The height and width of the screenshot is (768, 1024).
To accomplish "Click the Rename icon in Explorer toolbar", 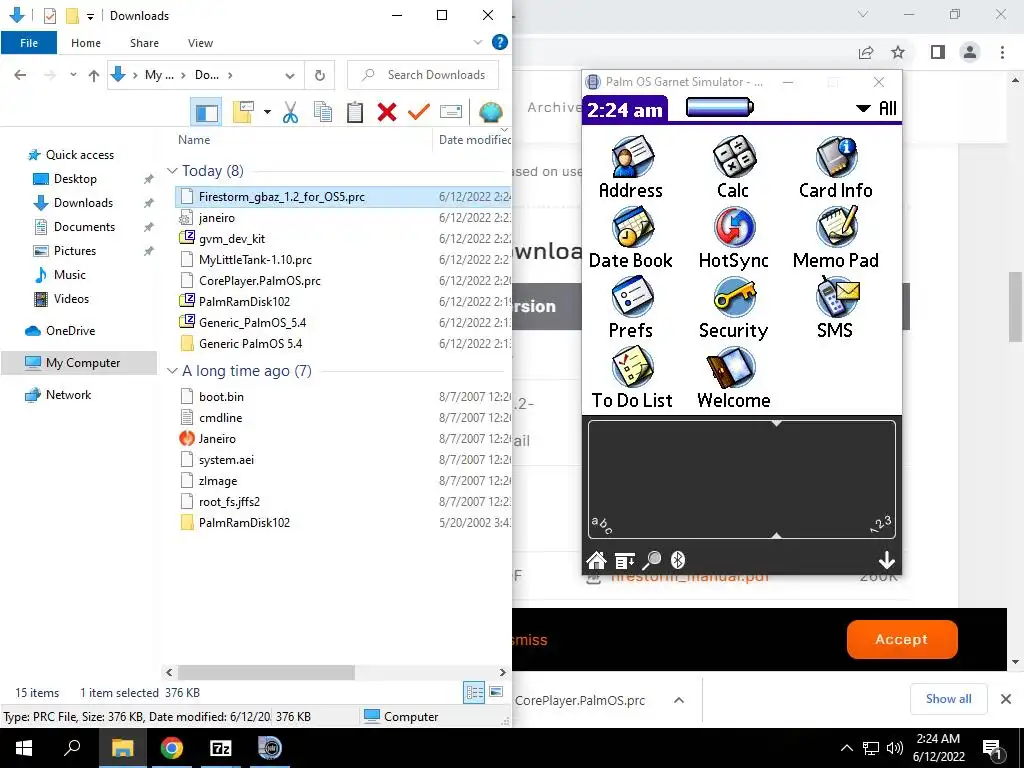I will point(451,112).
